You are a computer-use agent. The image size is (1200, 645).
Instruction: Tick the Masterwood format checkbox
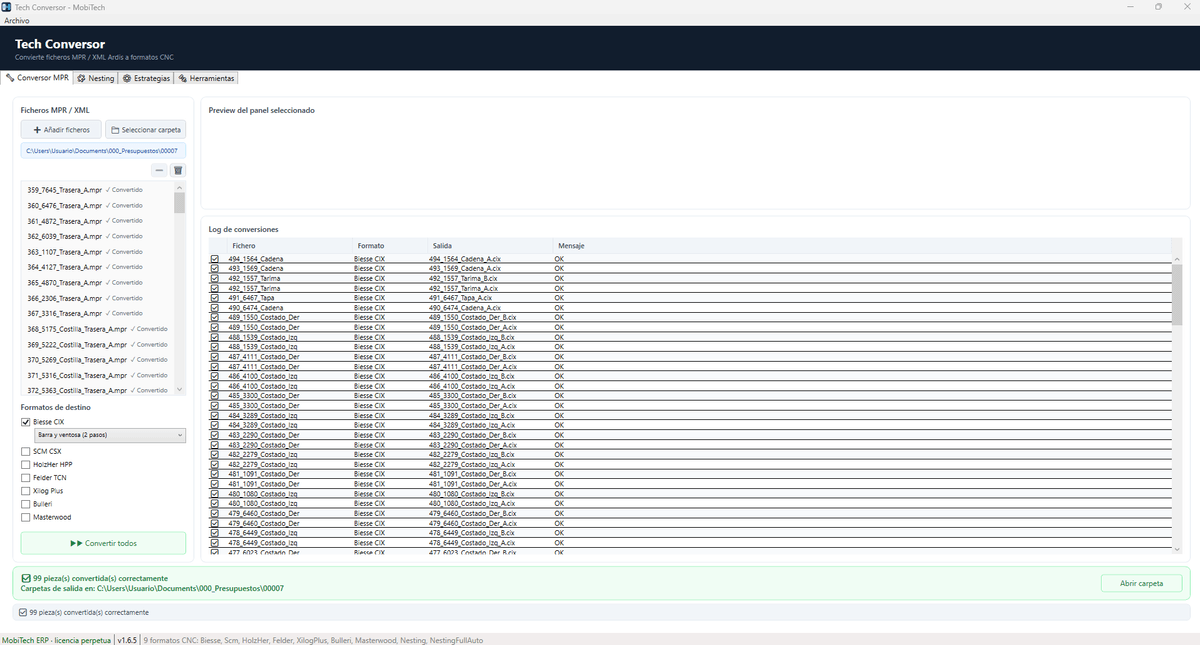26,517
